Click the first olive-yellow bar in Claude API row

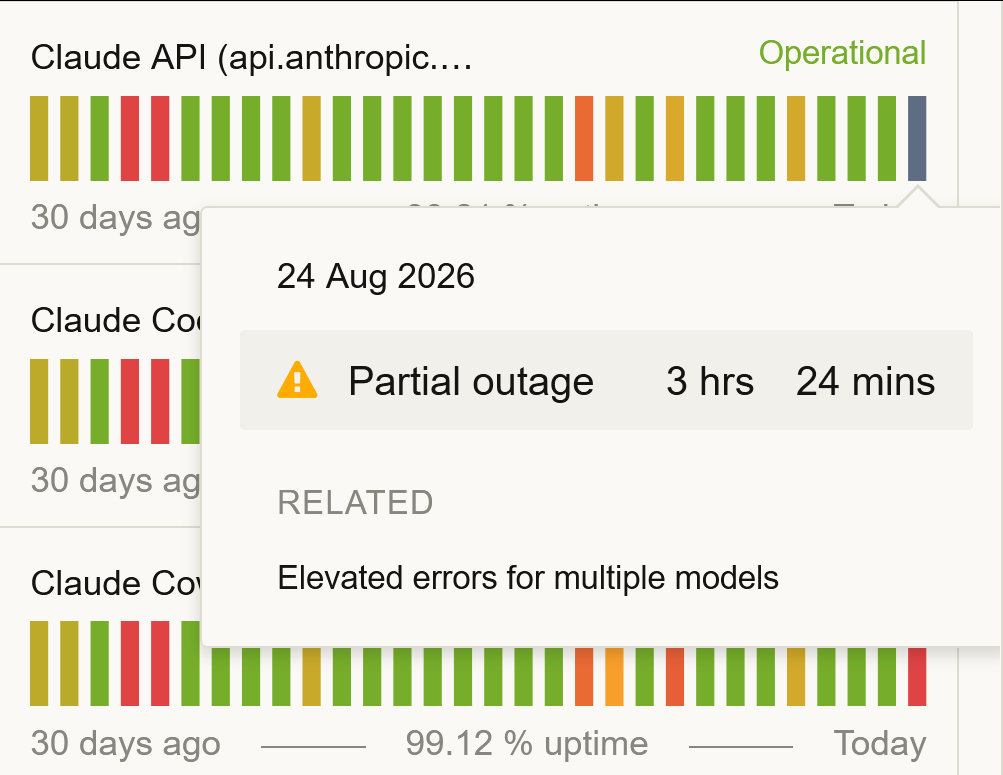tap(39, 138)
